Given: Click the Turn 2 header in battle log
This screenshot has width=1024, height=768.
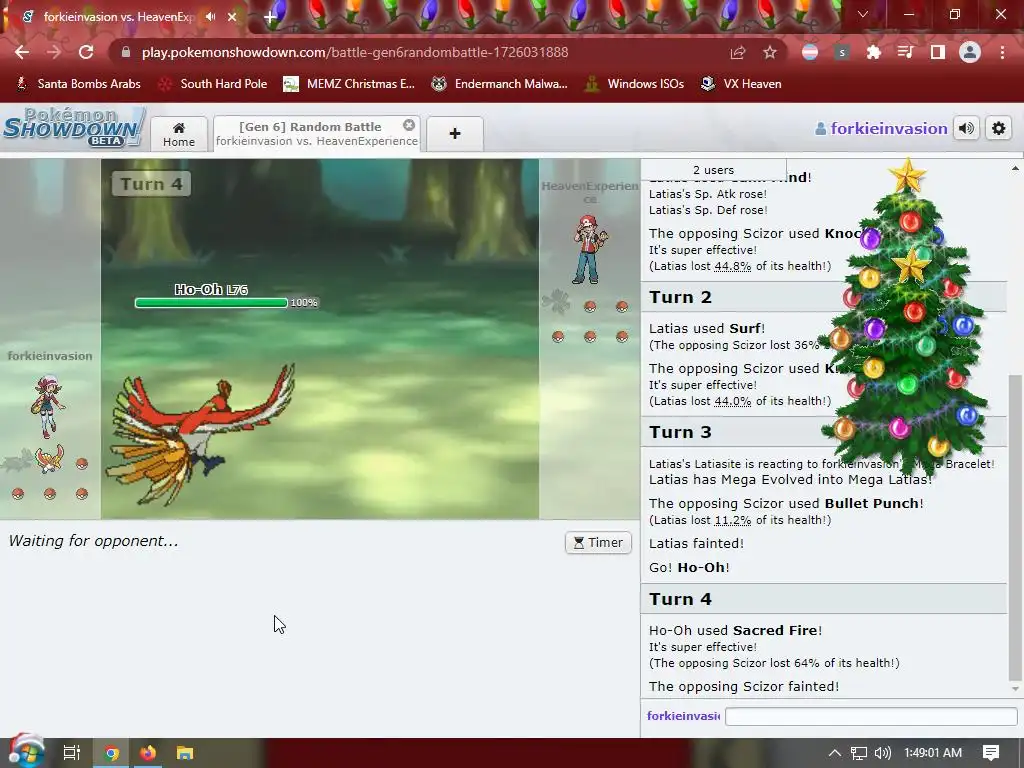Looking at the screenshot, I should coord(680,297).
